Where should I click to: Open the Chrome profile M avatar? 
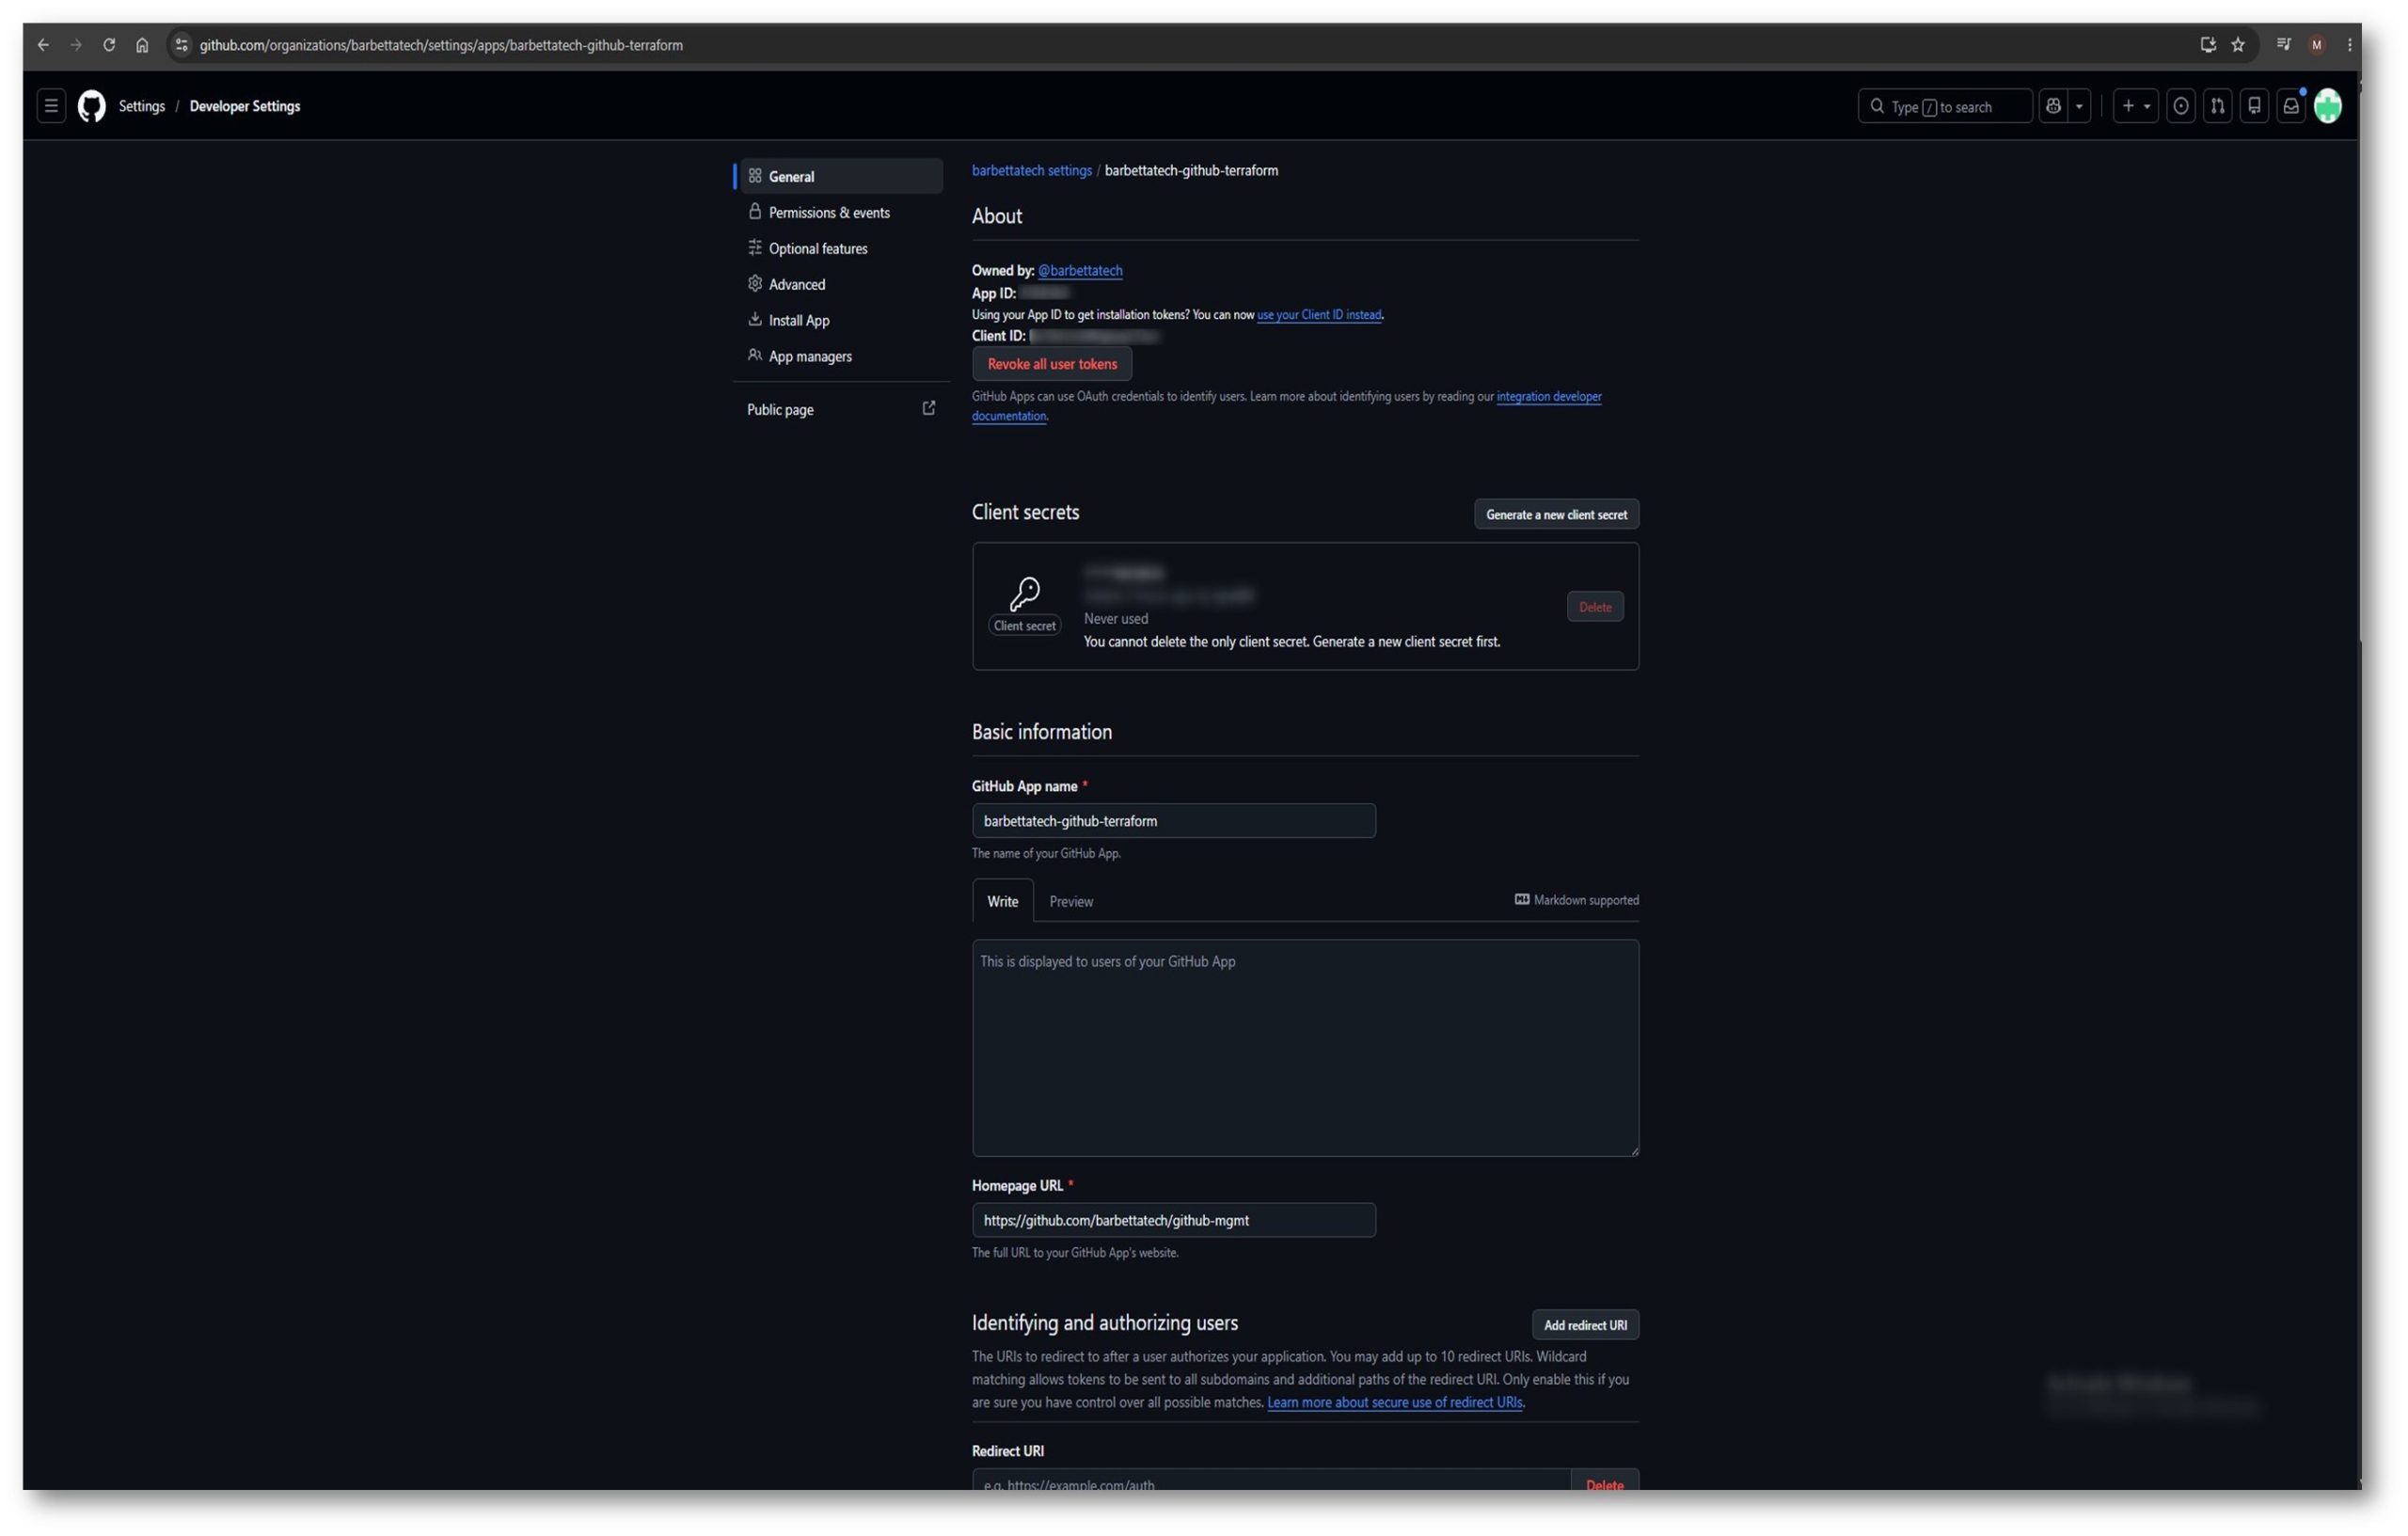2317,45
